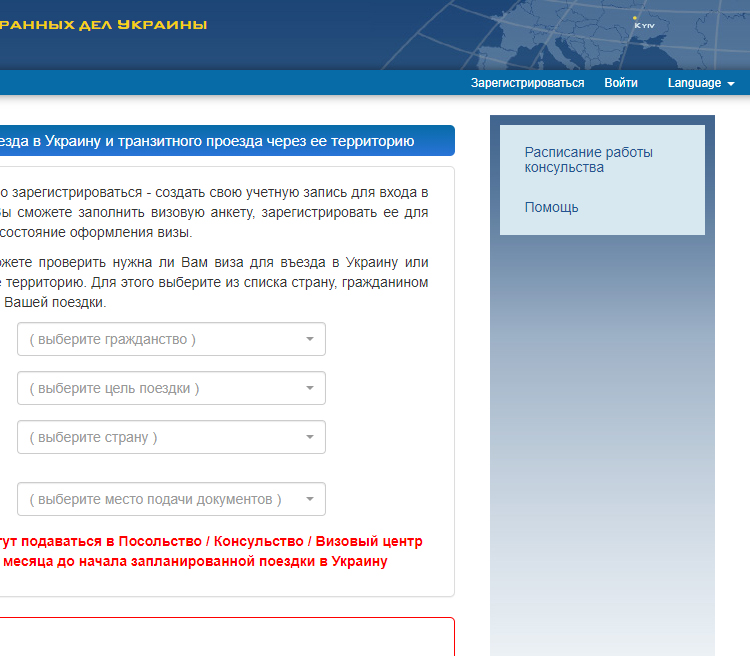Open the Войти login page
Image resolution: width=750 pixels, height=656 pixels.
tap(620, 83)
